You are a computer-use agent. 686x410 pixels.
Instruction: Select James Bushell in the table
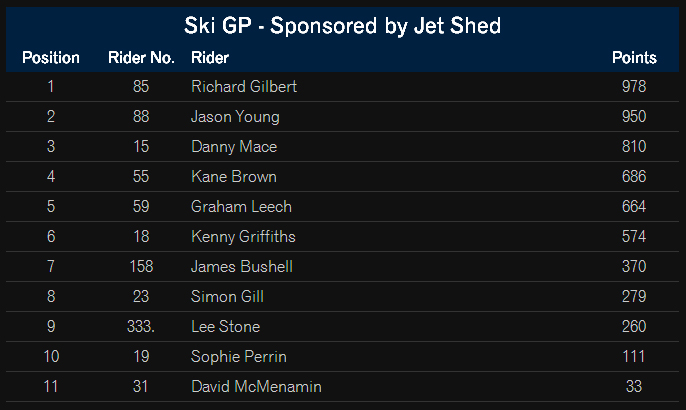pyautogui.click(x=242, y=266)
